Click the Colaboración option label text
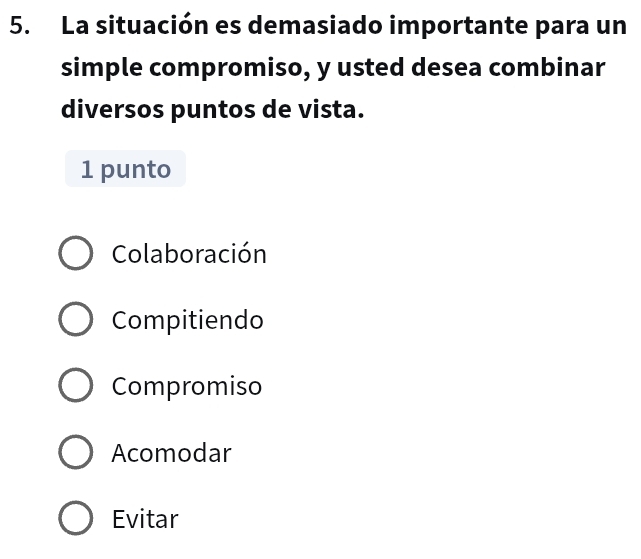The height and width of the screenshot is (559, 641). point(189,254)
